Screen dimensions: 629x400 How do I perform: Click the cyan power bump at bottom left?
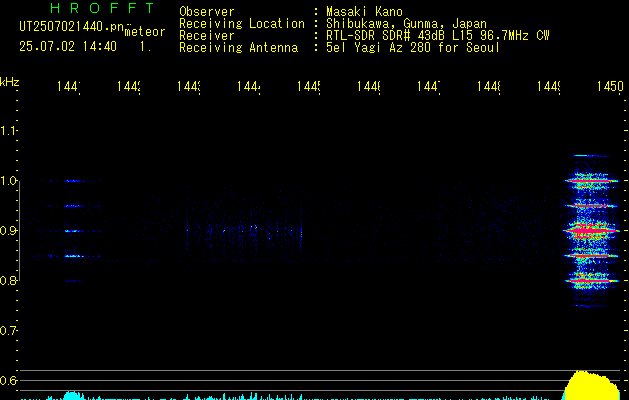click(72, 396)
